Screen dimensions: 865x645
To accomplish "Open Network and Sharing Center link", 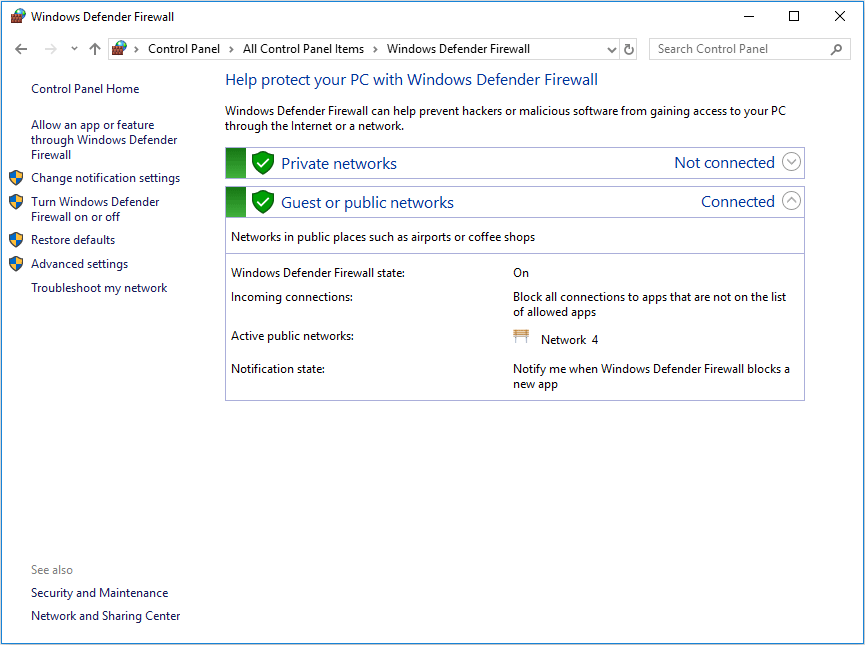I will pos(105,616).
